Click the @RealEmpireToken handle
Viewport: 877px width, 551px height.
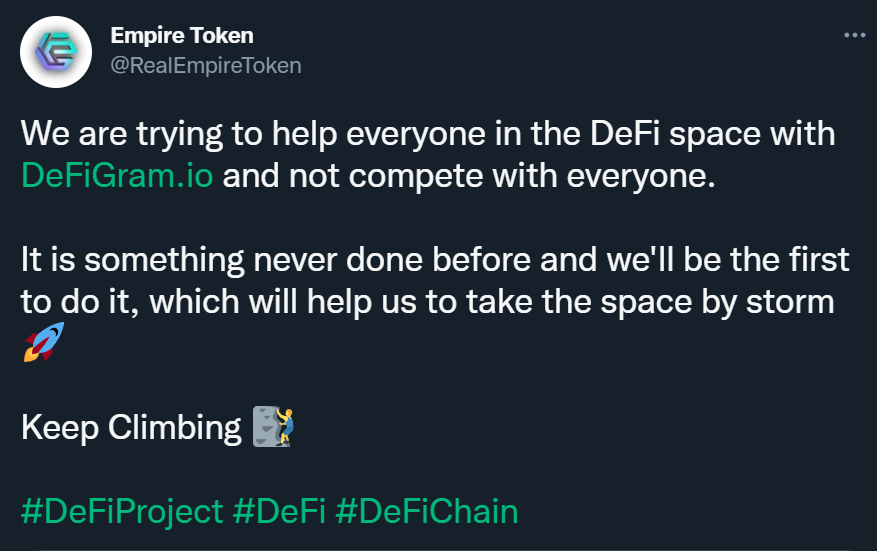point(206,65)
